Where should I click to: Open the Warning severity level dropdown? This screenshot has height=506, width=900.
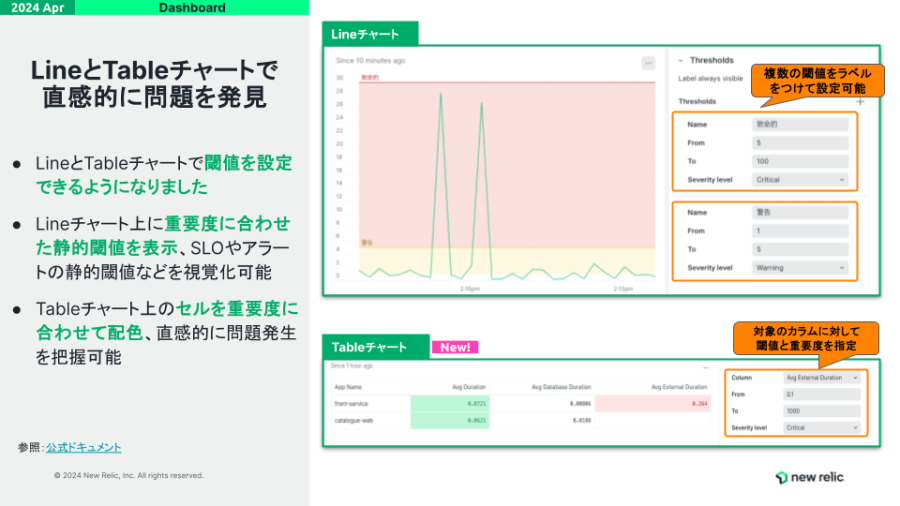[800, 268]
